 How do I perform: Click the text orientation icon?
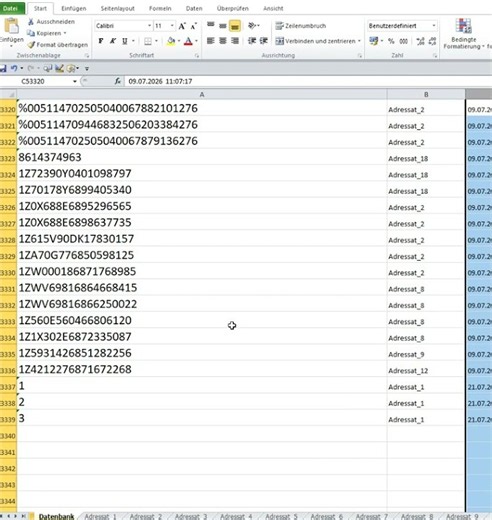(252, 26)
